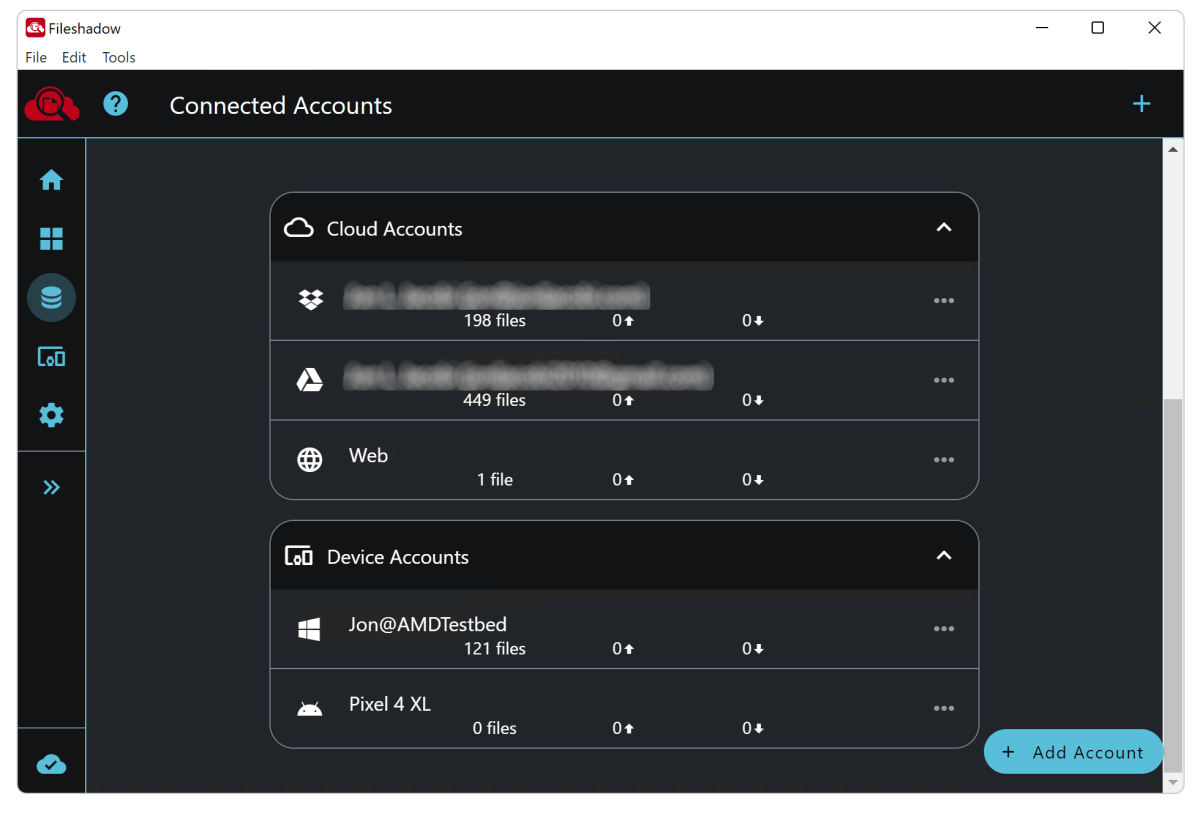Open the File menu
Screen dimensions: 1200x813
coord(36,57)
